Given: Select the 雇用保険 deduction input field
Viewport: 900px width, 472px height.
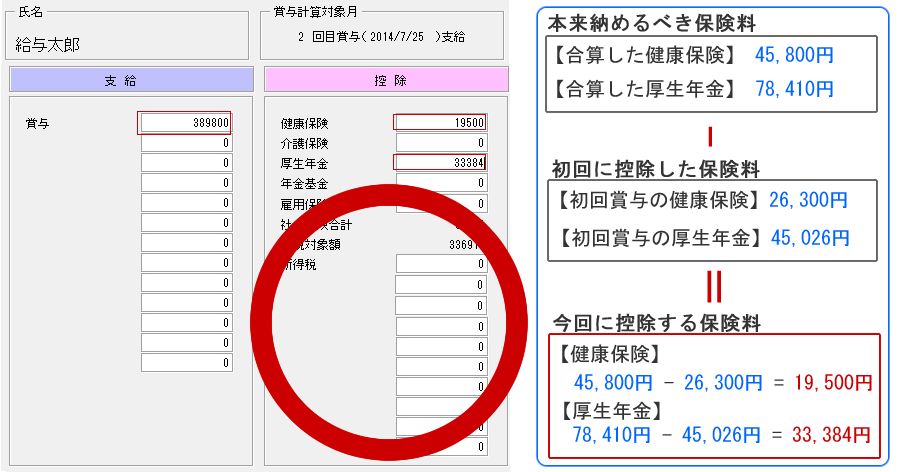Looking at the screenshot, I should coord(441,203).
